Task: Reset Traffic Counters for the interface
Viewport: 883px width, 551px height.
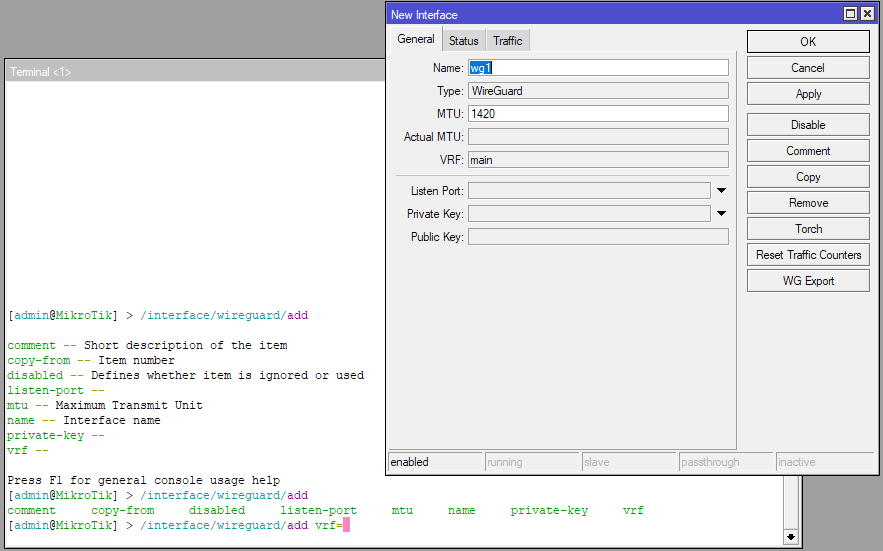Action: [x=807, y=255]
